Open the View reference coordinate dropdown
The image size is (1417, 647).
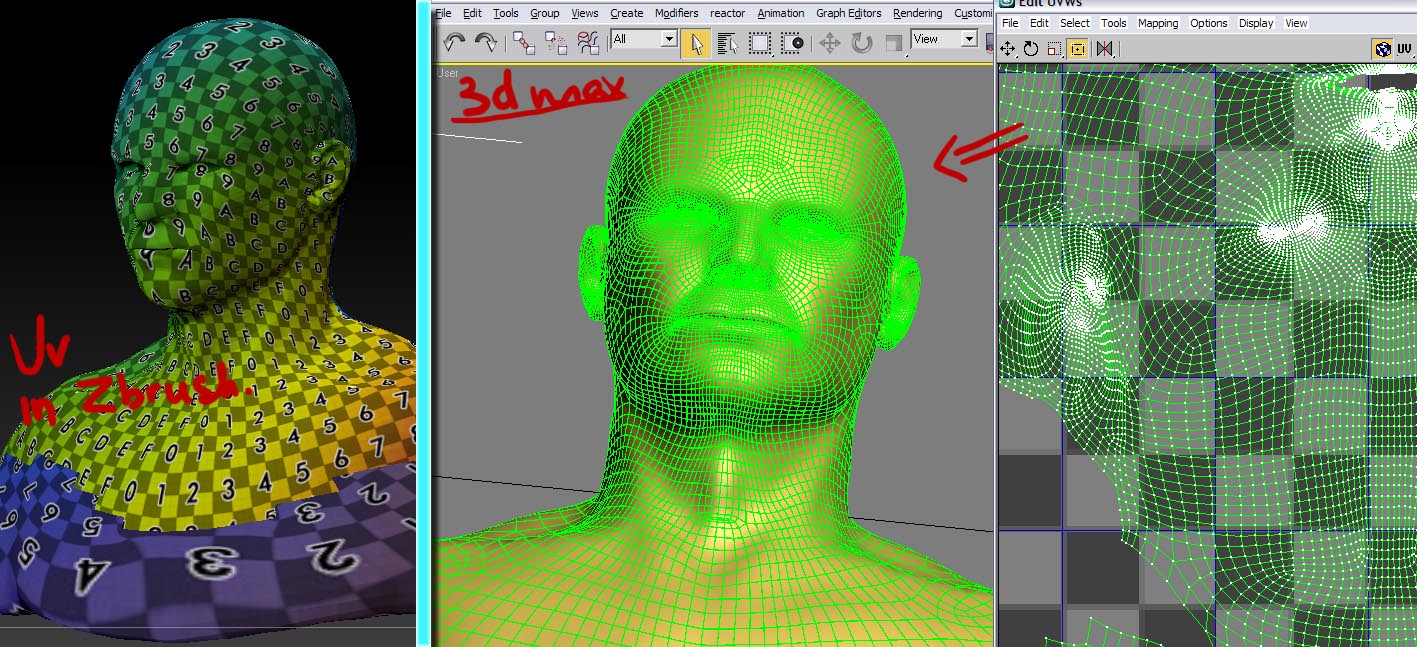coord(944,39)
